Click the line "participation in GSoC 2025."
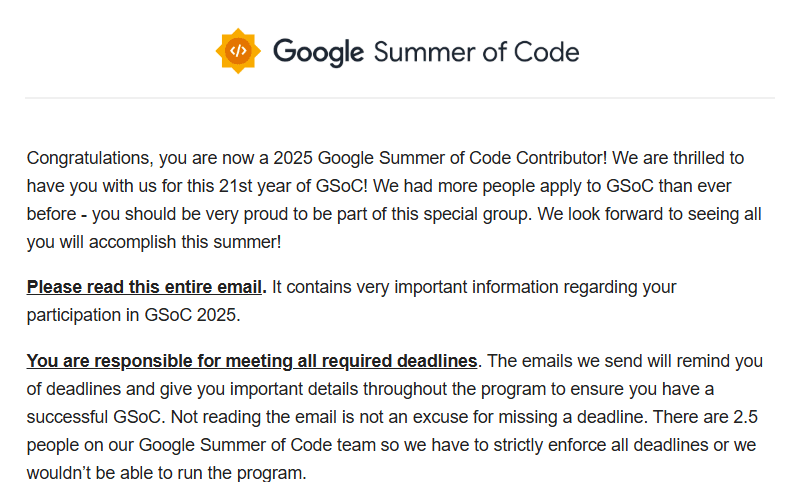The height and width of the screenshot is (482, 797). (x=133, y=315)
